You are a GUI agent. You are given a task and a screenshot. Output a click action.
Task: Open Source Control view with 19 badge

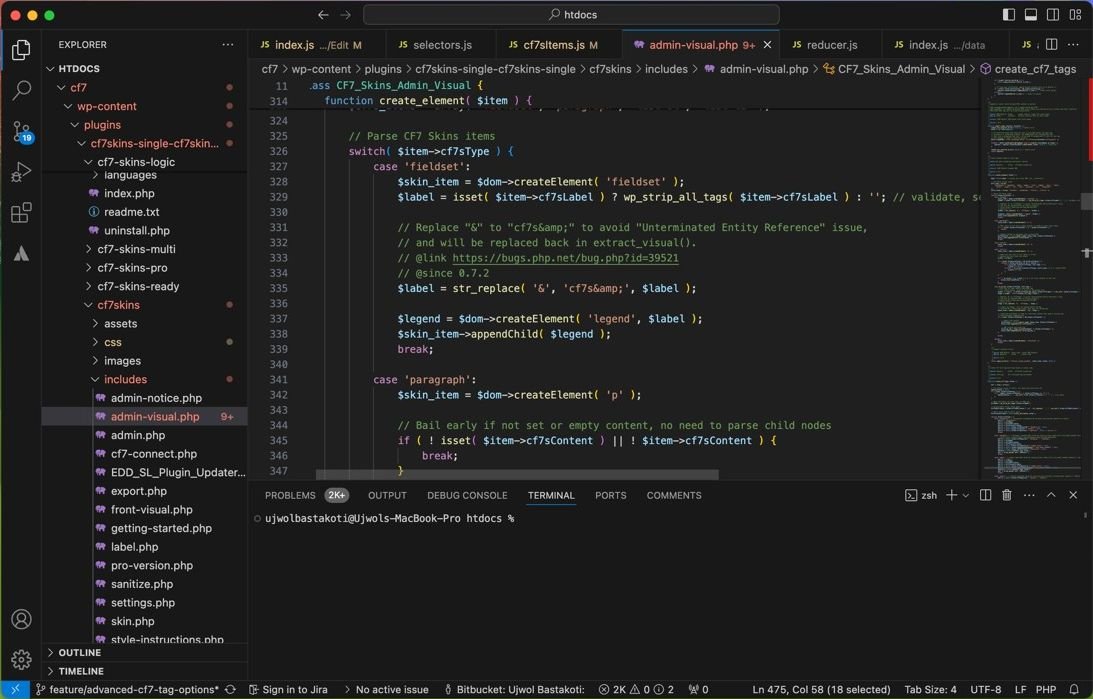pos(21,131)
